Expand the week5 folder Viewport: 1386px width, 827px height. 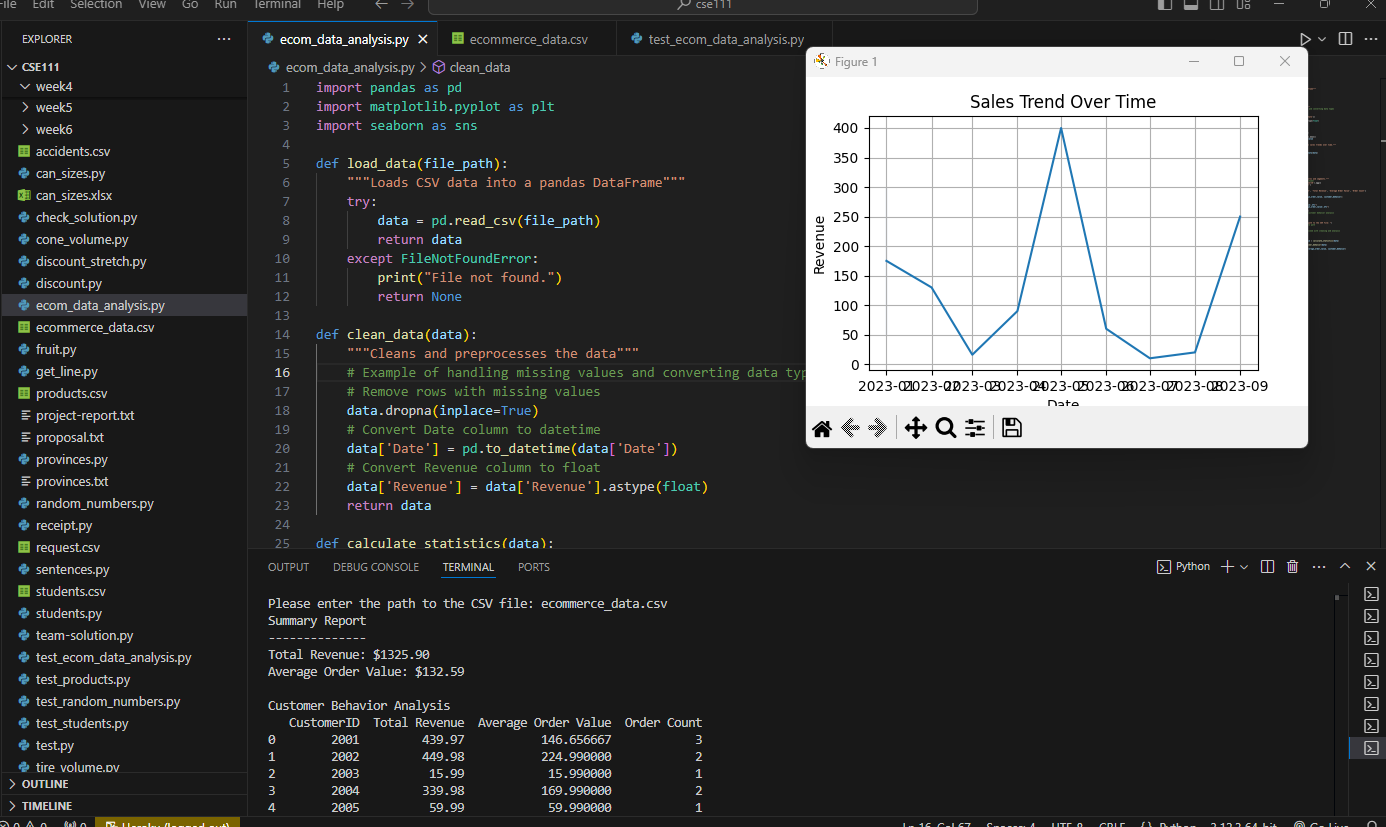coord(53,107)
